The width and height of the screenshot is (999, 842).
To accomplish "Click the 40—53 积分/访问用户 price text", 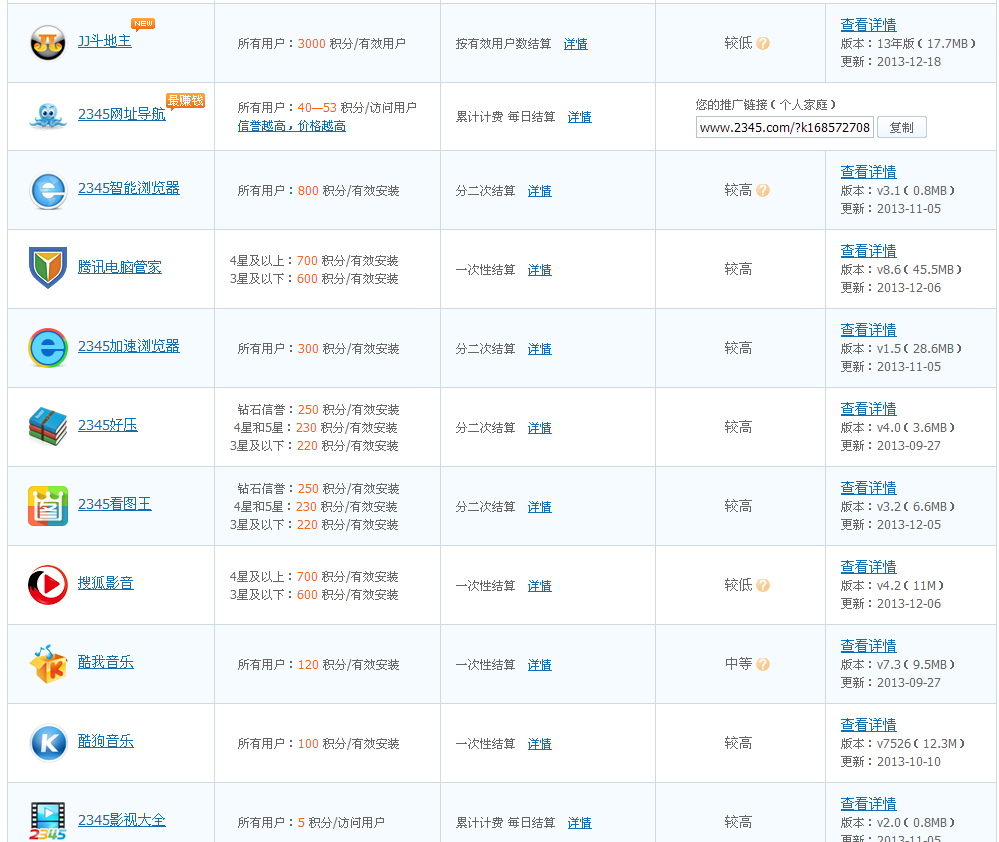I will click(357, 108).
